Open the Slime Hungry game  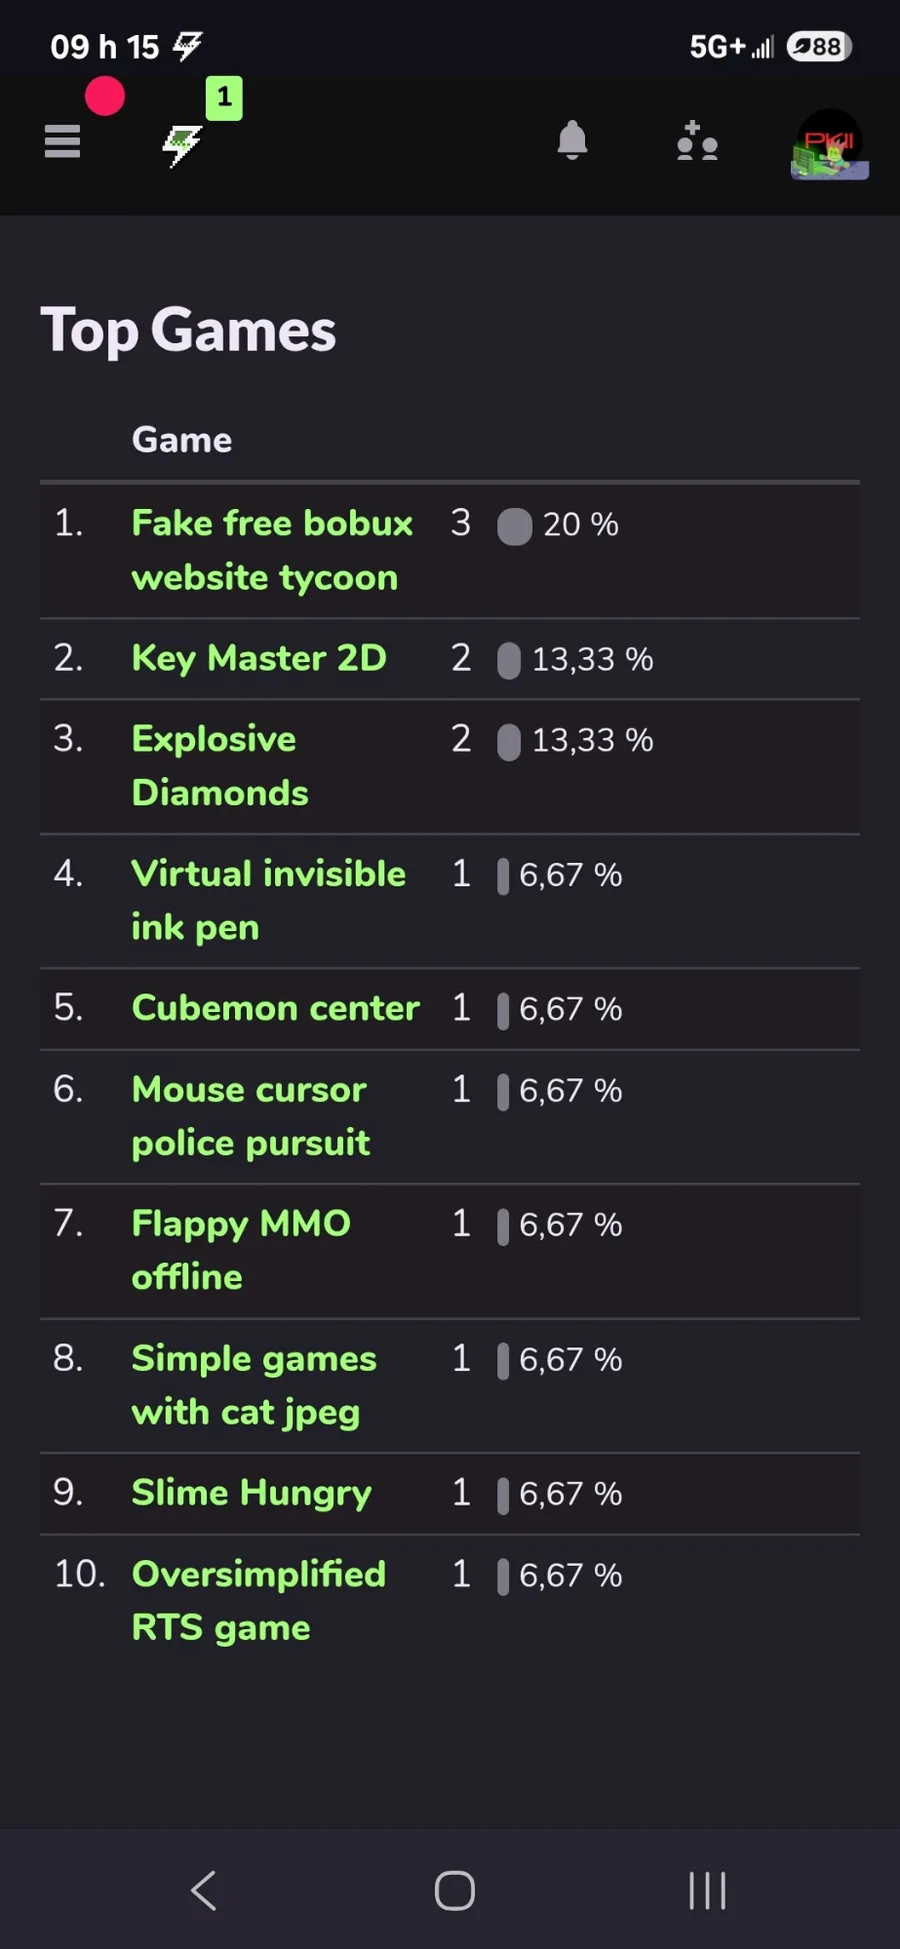click(x=252, y=1493)
